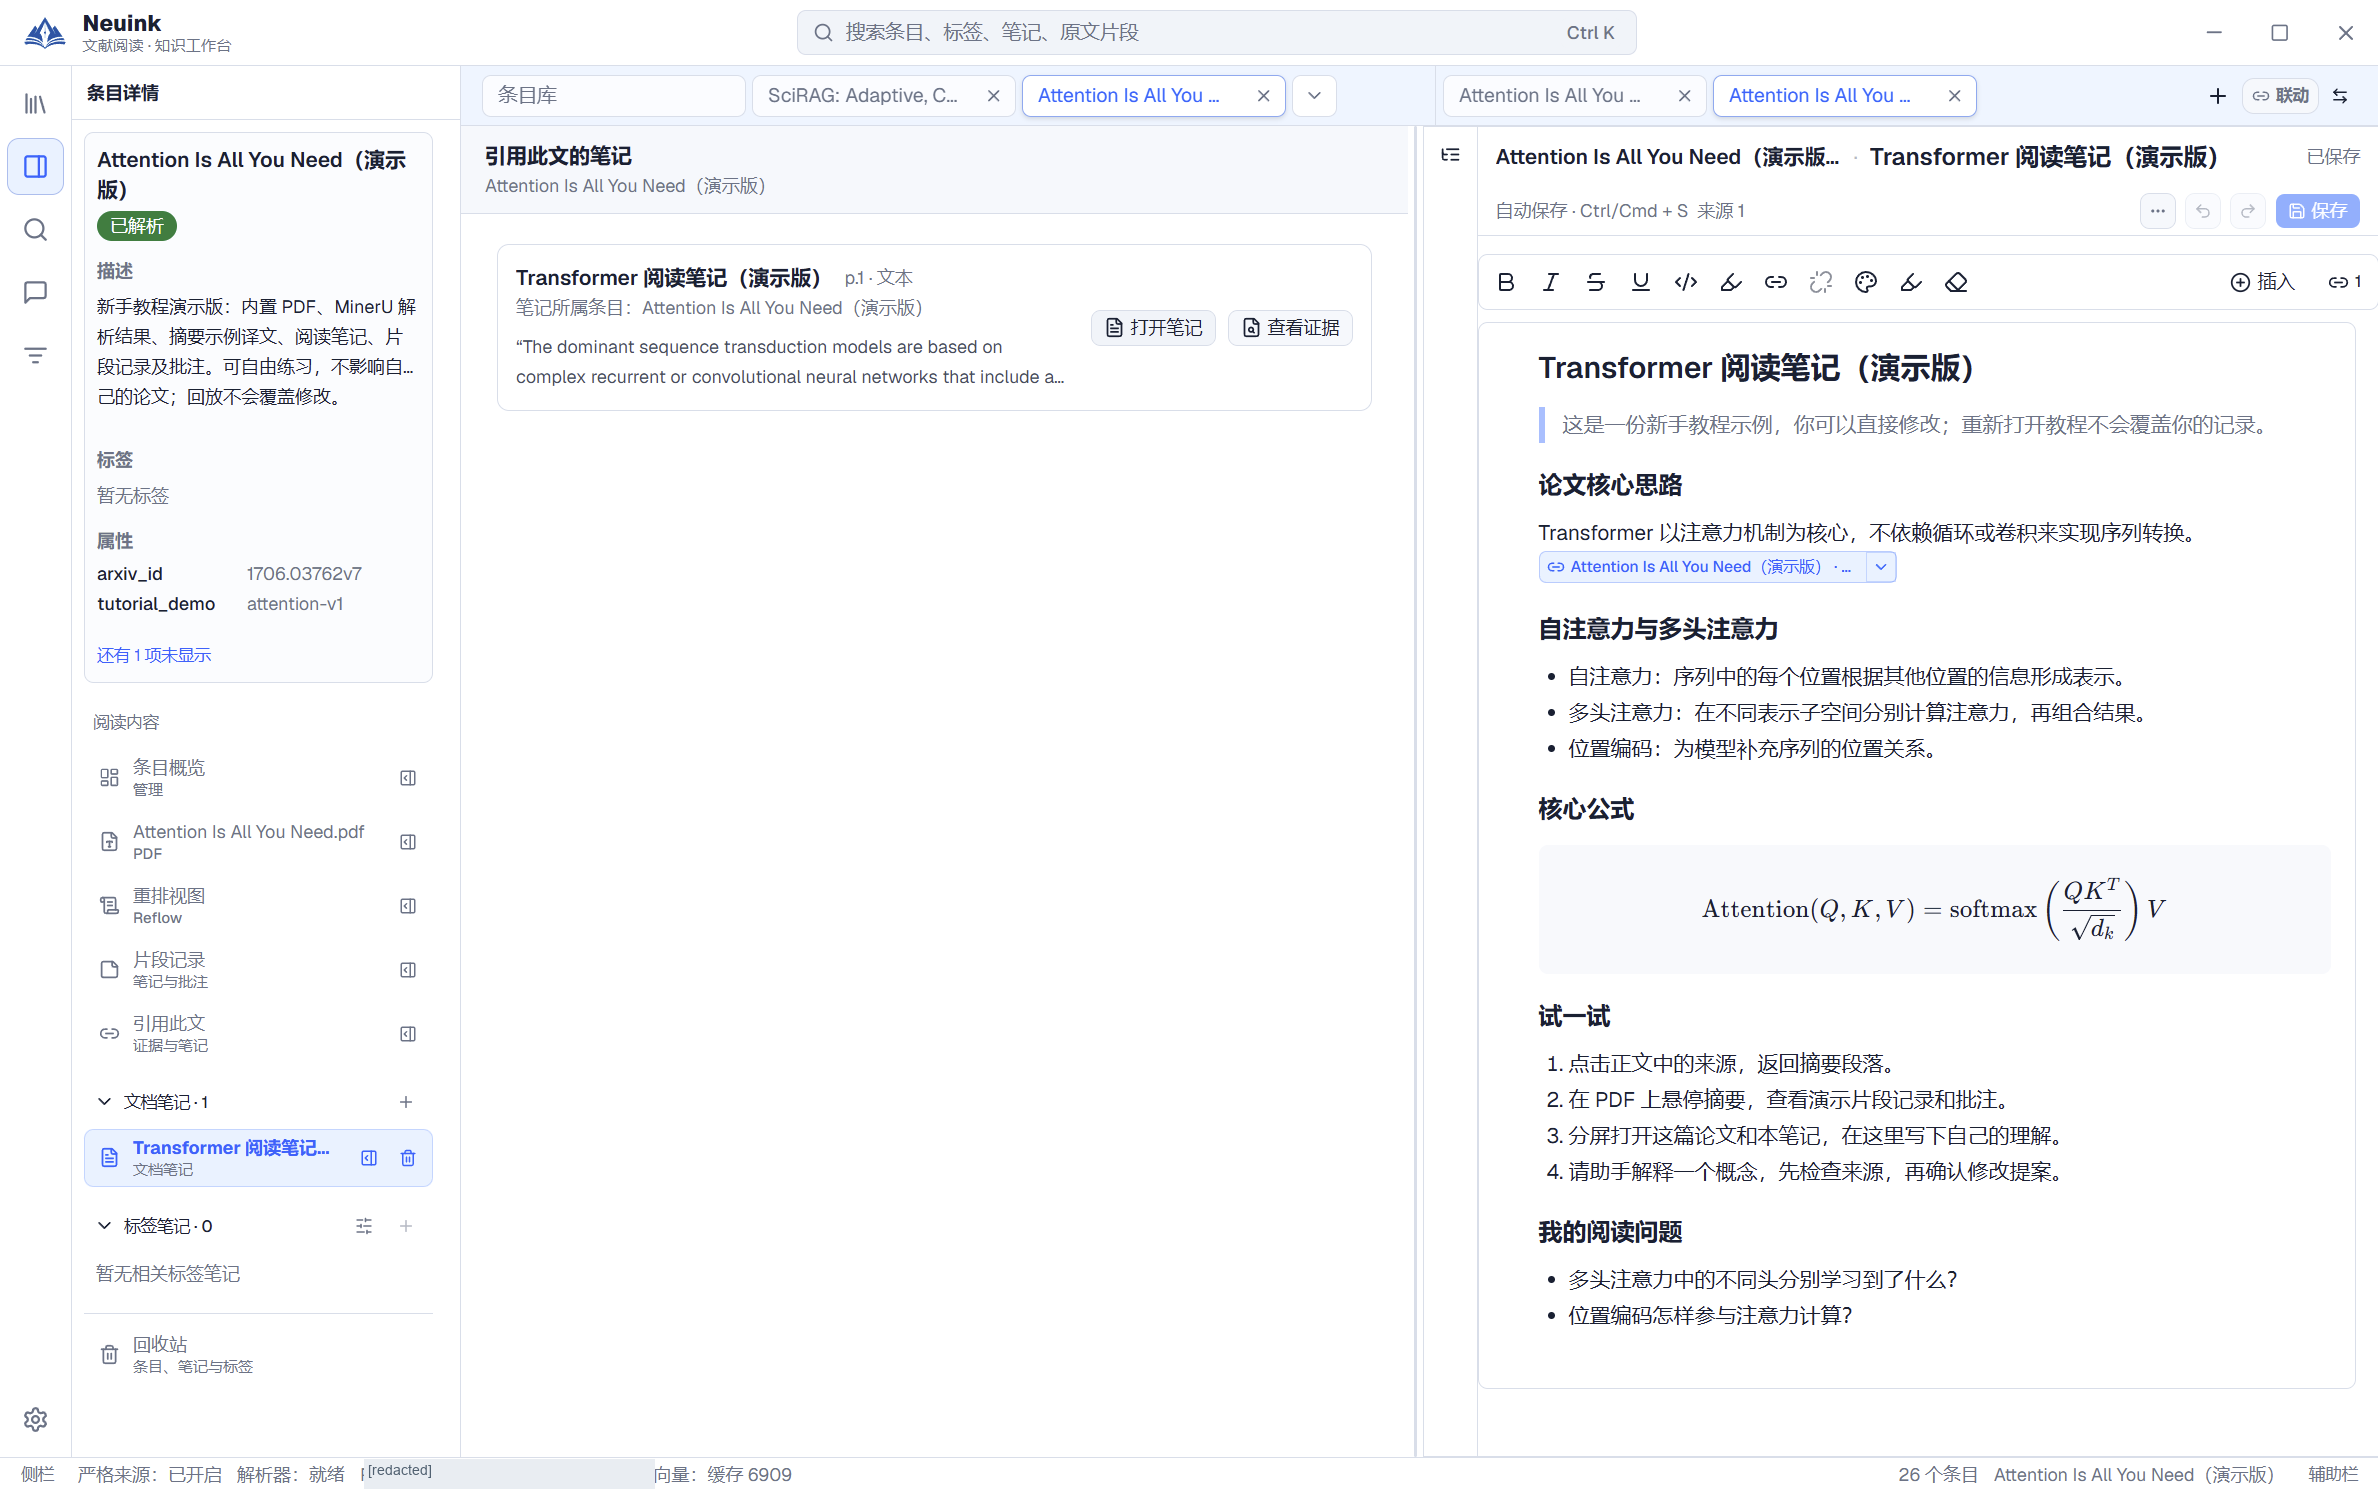Image resolution: width=2378 pixels, height=1489 pixels.
Task: Open the 插入 insert menu
Action: [x=2263, y=282]
